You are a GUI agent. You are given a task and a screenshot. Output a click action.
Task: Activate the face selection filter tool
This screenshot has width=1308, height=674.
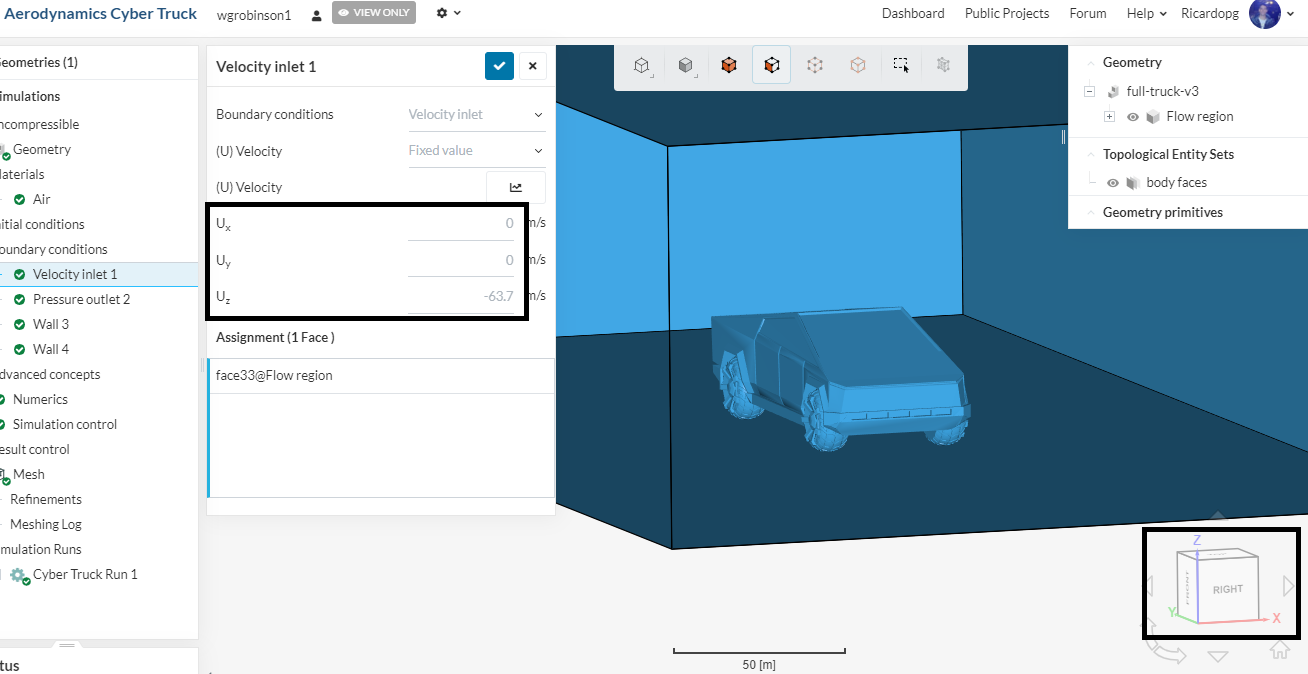[771, 64]
